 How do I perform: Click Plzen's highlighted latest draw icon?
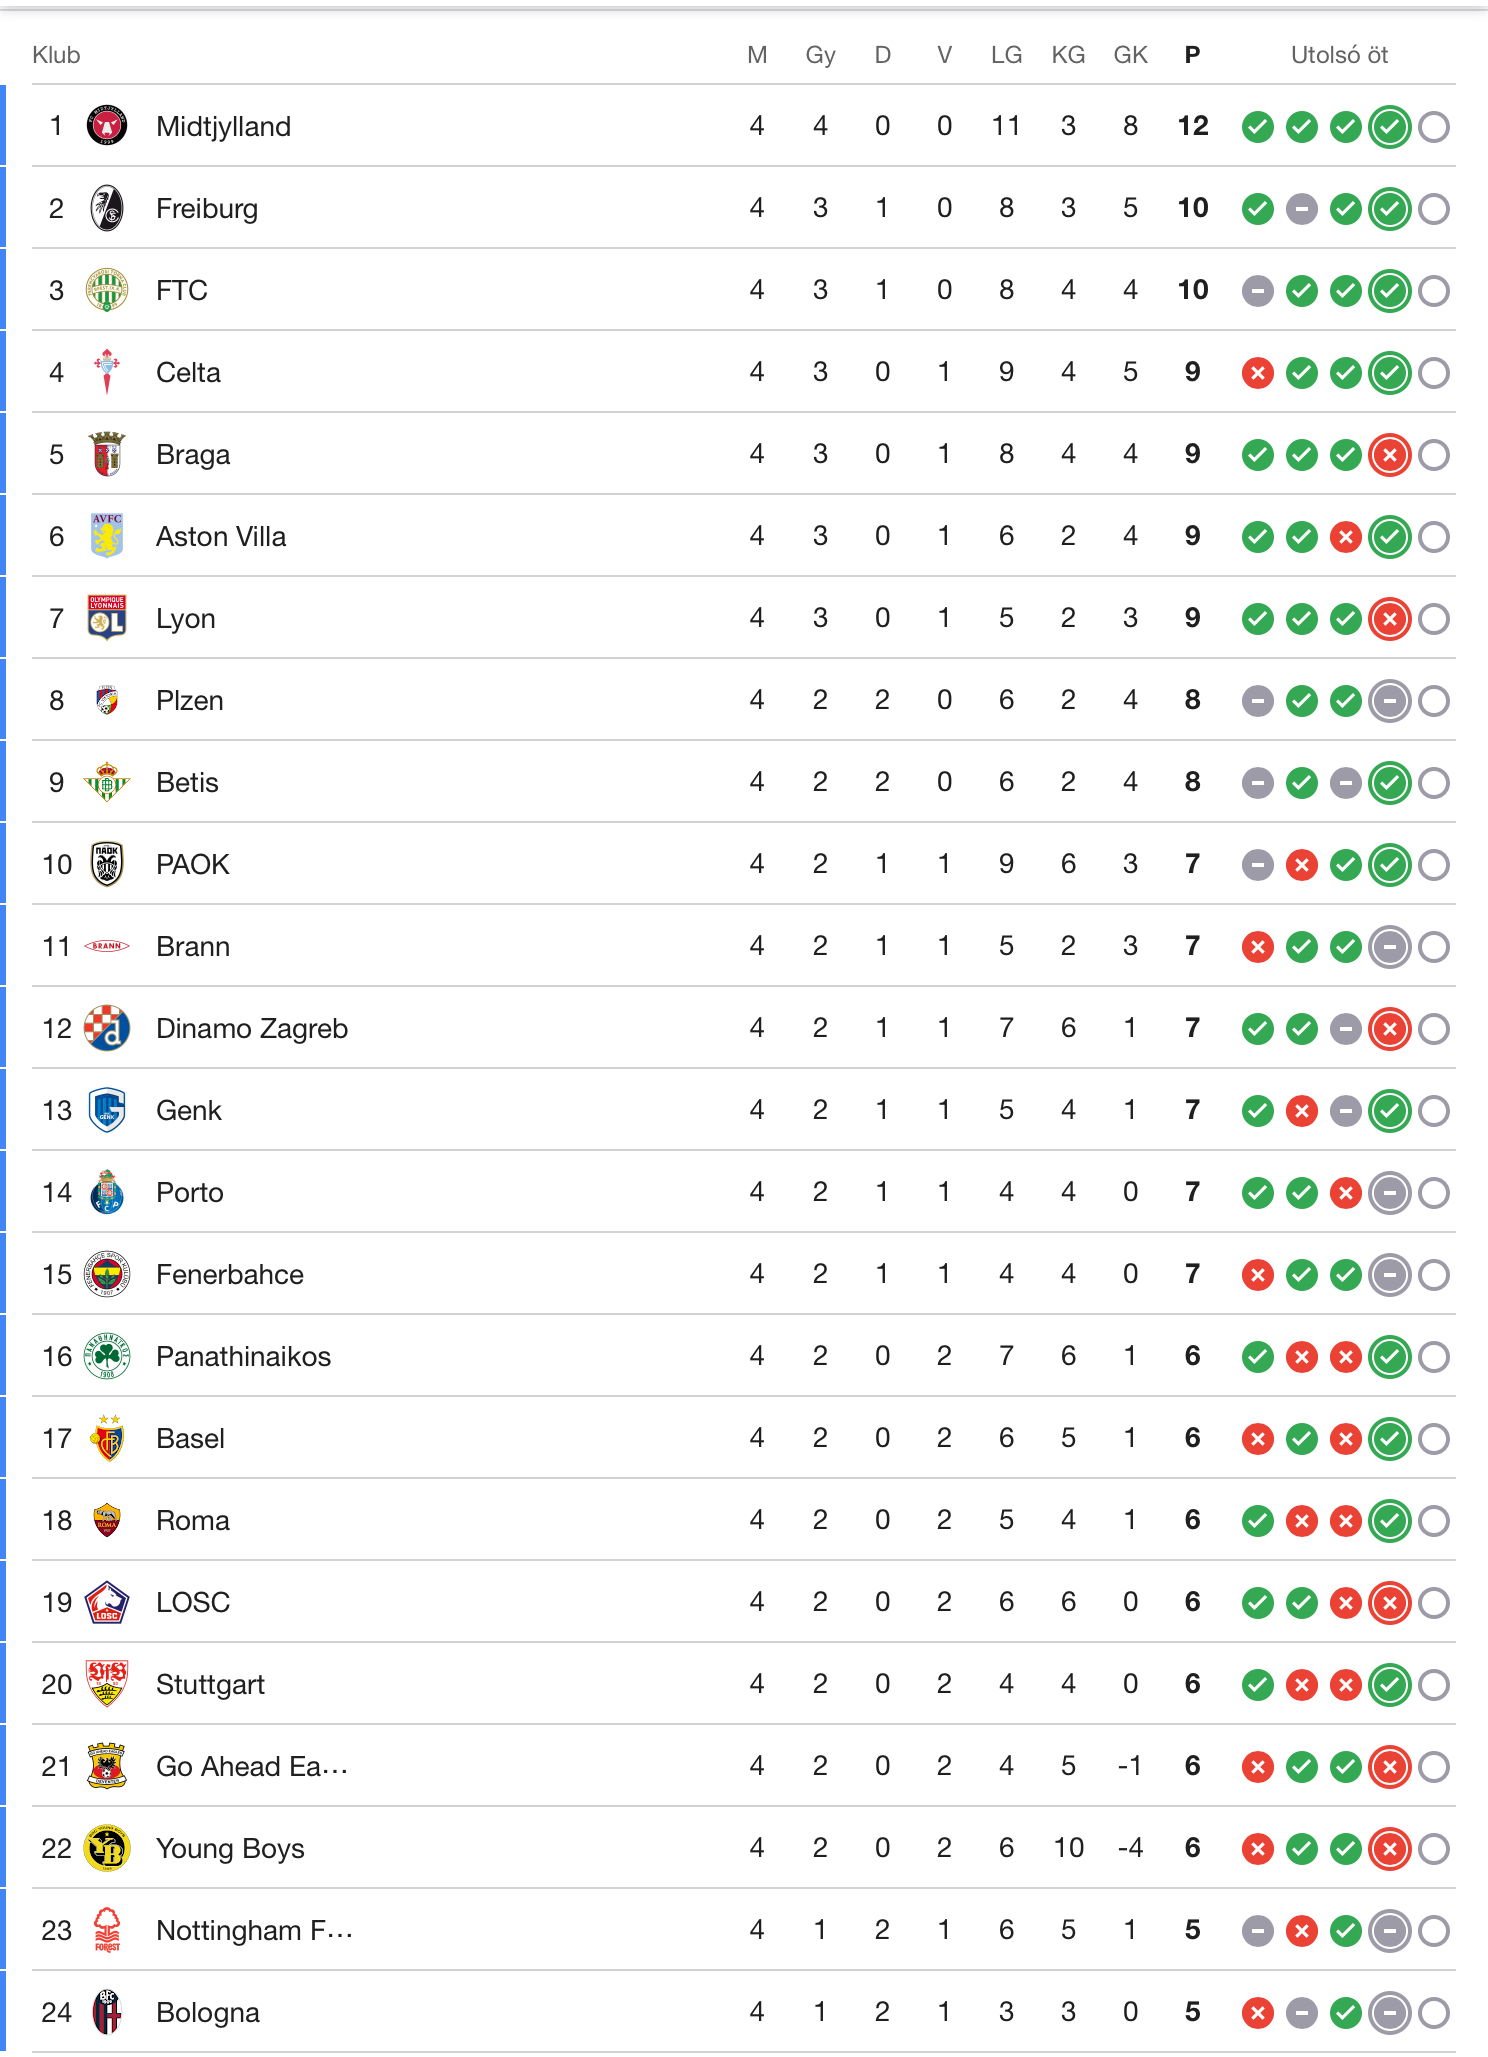pyautogui.click(x=1389, y=701)
